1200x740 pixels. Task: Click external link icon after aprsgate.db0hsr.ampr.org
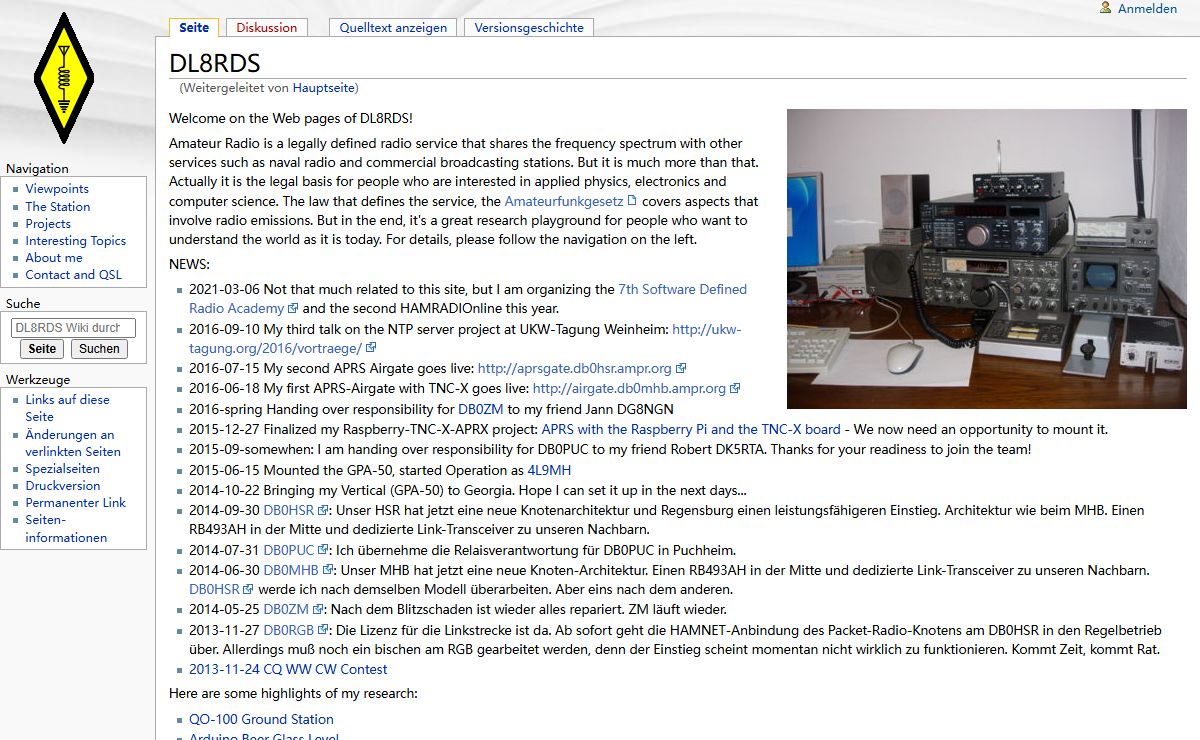(681, 369)
